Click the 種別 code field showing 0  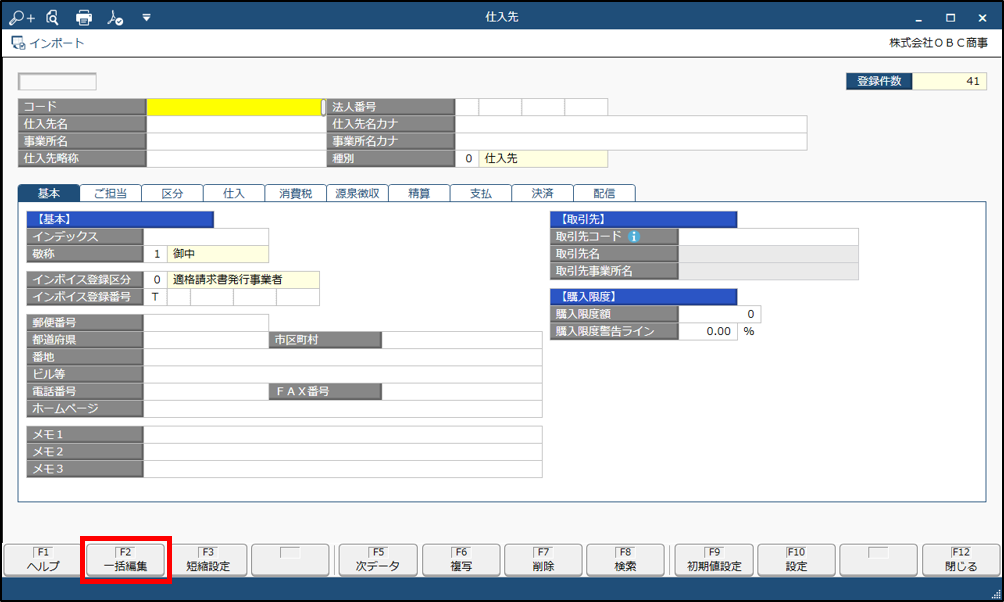(467, 158)
